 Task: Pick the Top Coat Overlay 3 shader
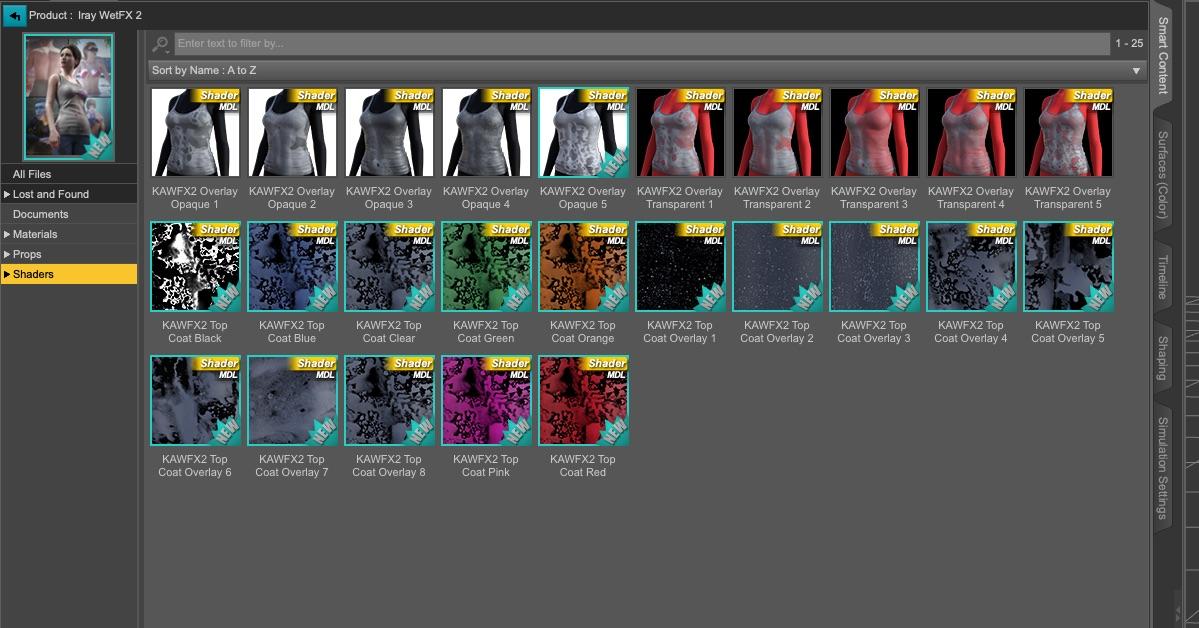click(x=875, y=266)
